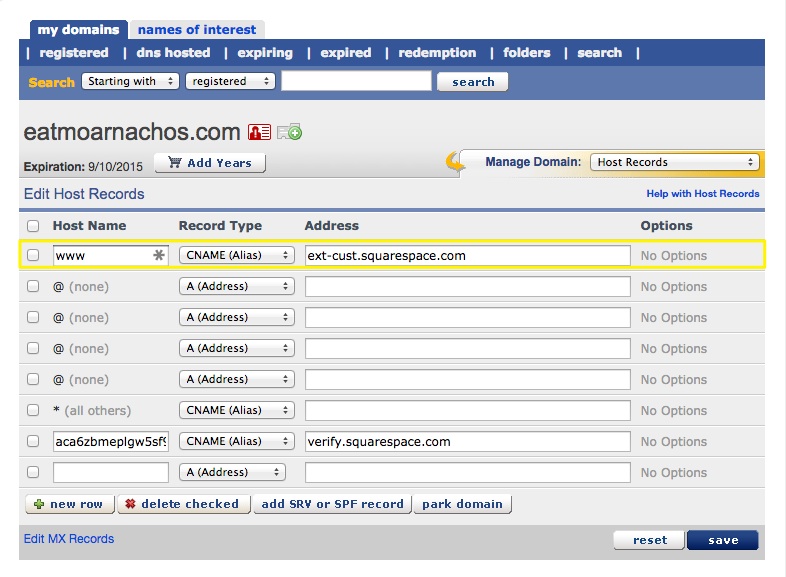This screenshot has height=577, width=786.
Task: Click the reset button
Action: [649, 540]
